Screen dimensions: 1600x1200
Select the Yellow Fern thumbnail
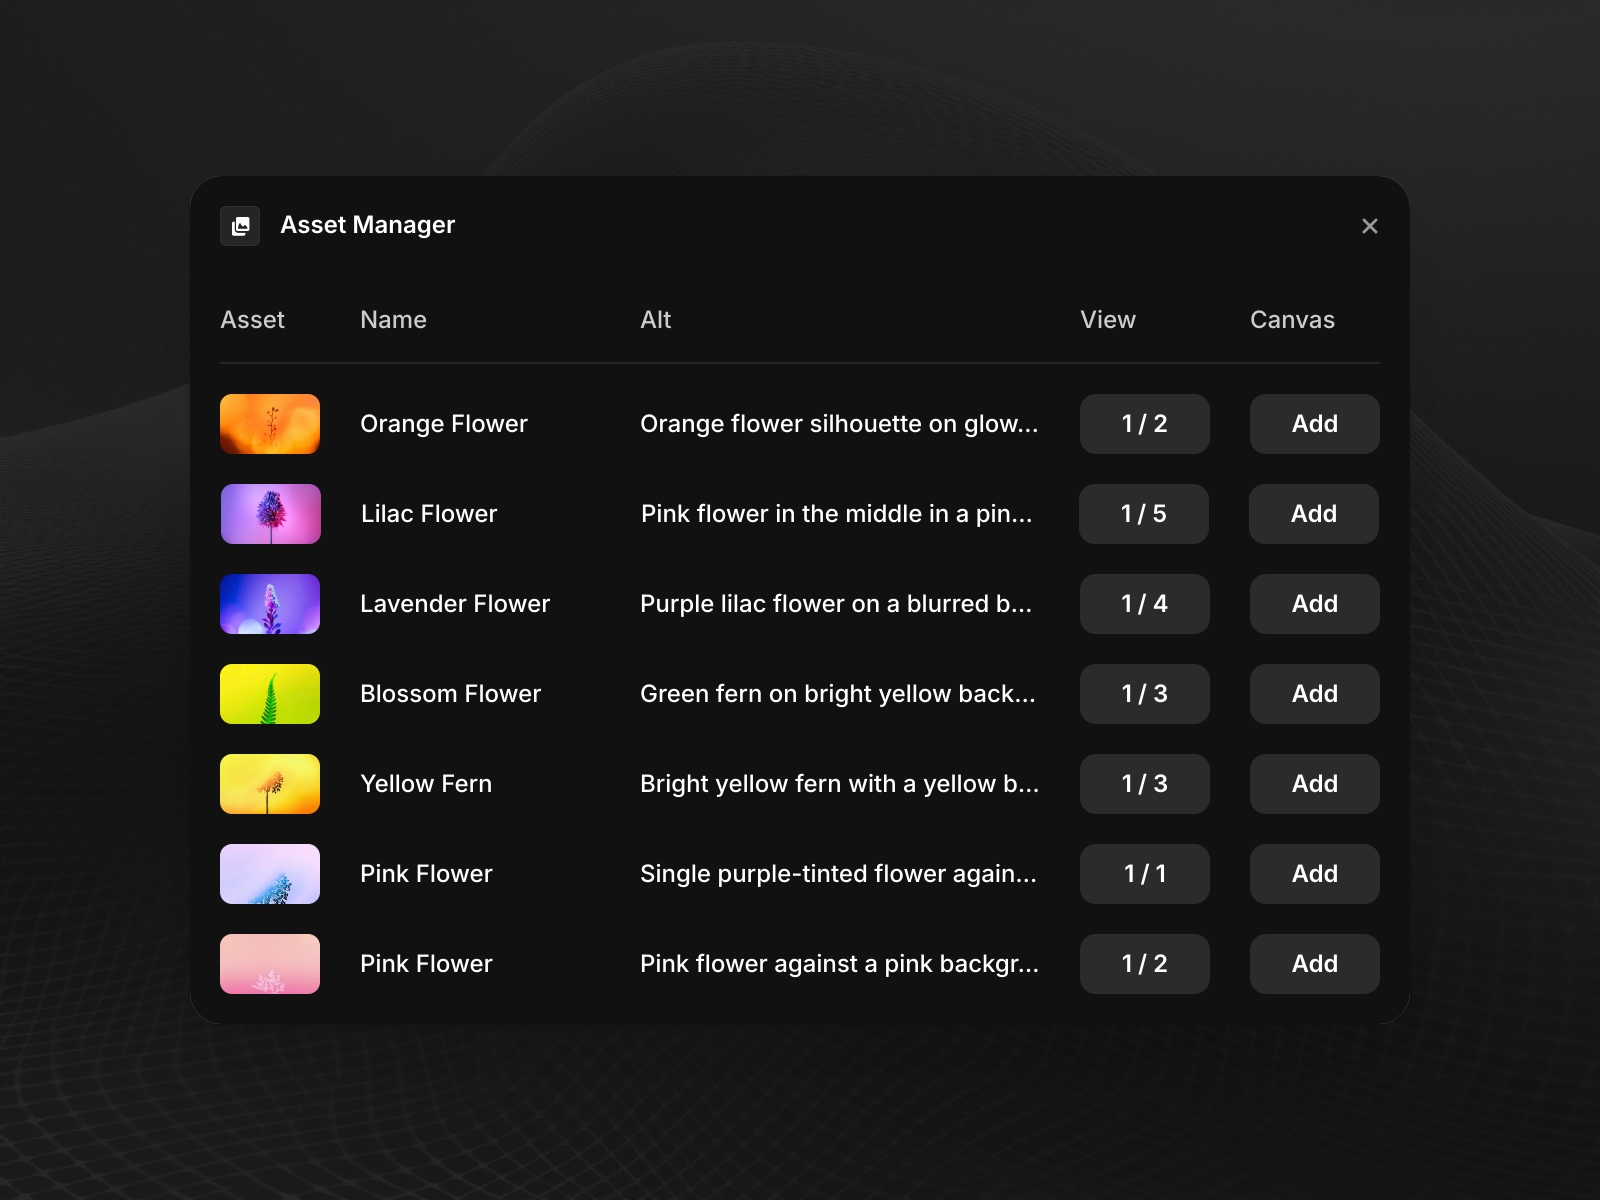pyautogui.click(x=270, y=784)
